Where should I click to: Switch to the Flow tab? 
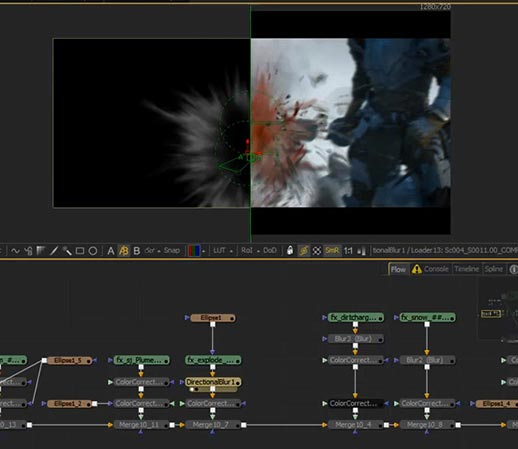[398, 269]
